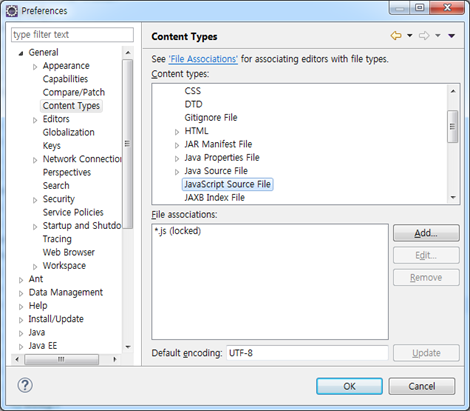Select the Gitignore File content type

click(x=211, y=118)
